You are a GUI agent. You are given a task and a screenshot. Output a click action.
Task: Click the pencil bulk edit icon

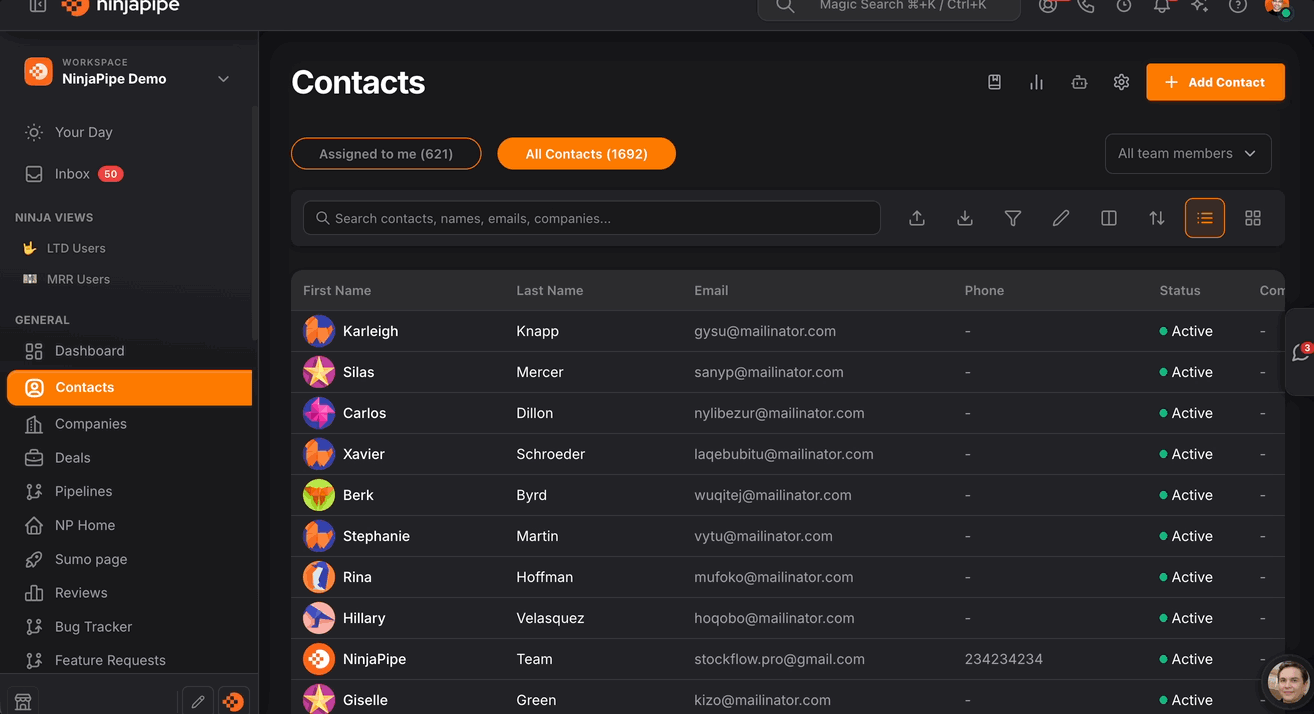tap(1061, 218)
